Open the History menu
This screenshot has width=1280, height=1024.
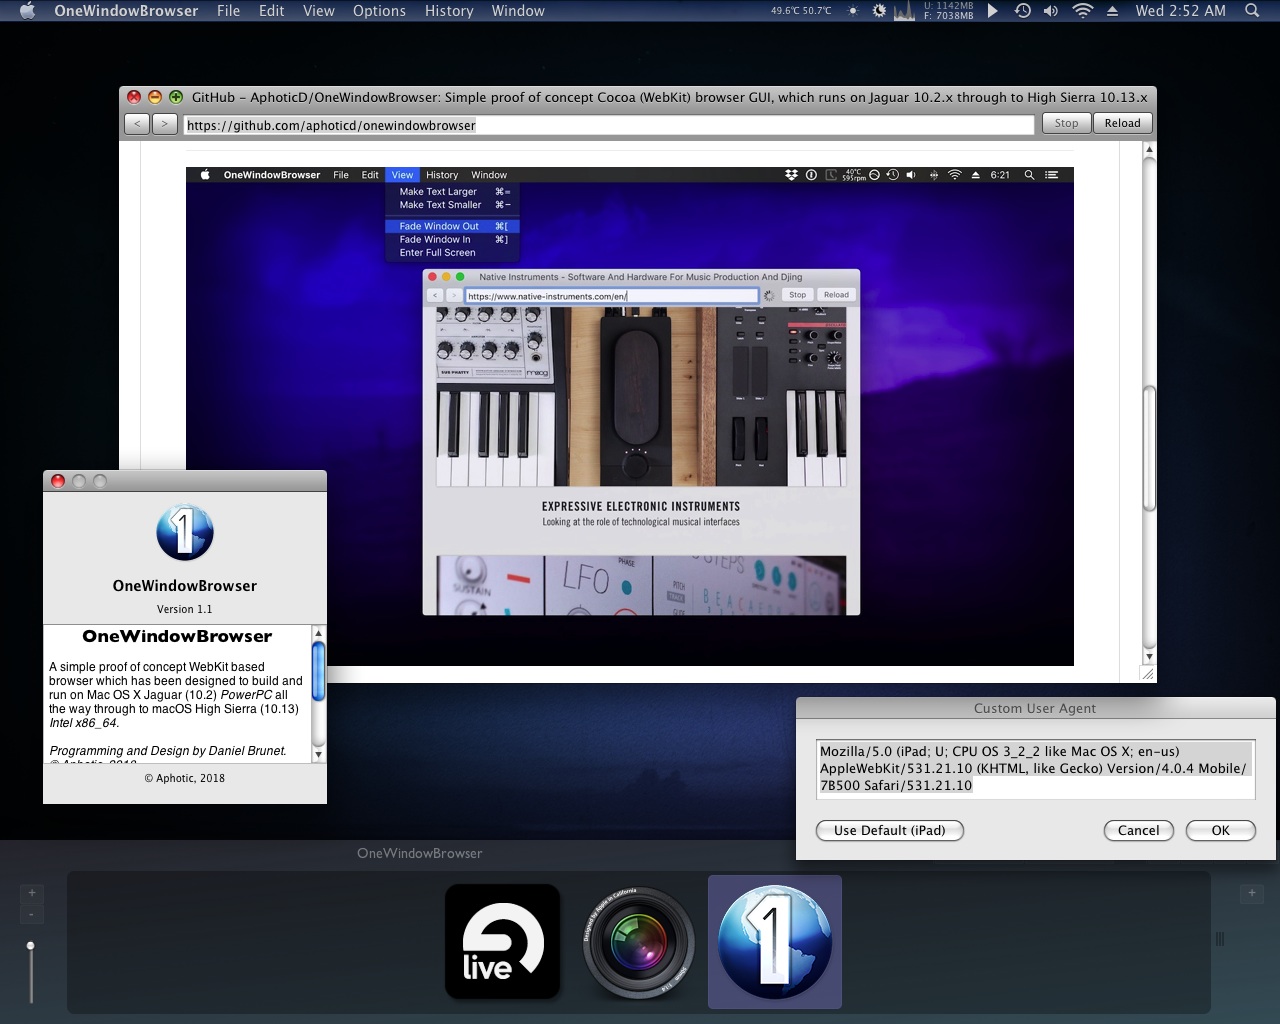pyautogui.click(x=448, y=11)
